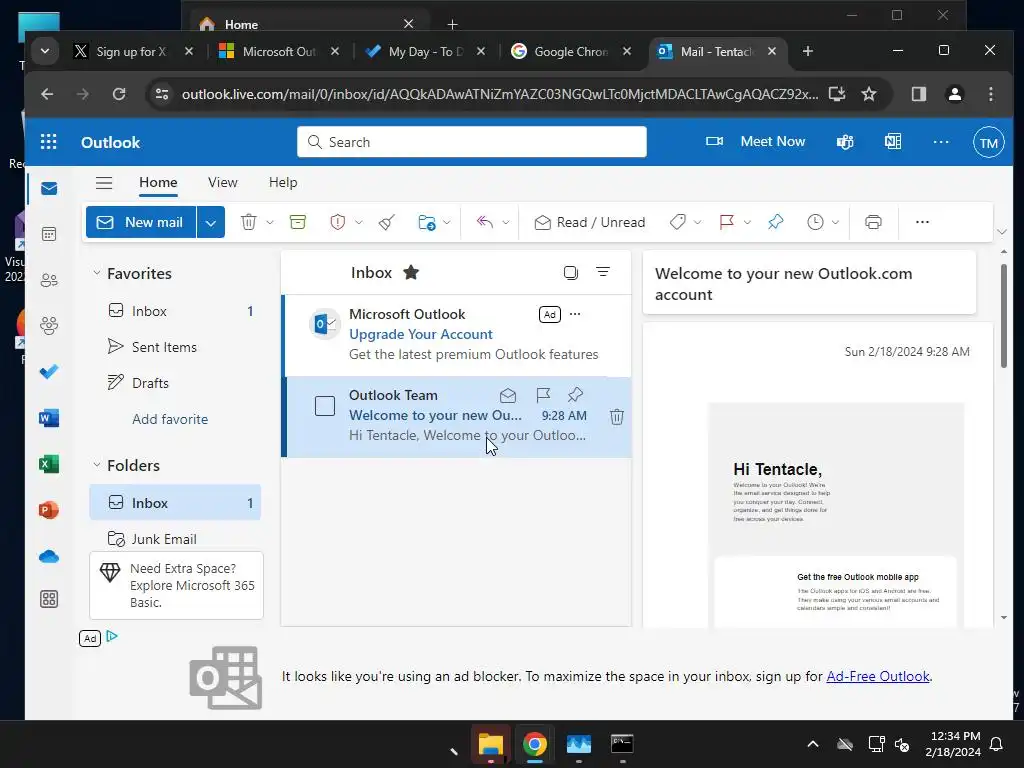This screenshot has width=1024, height=768.
Task: Pin the Outlook Team message
Action: pos(575,395)
